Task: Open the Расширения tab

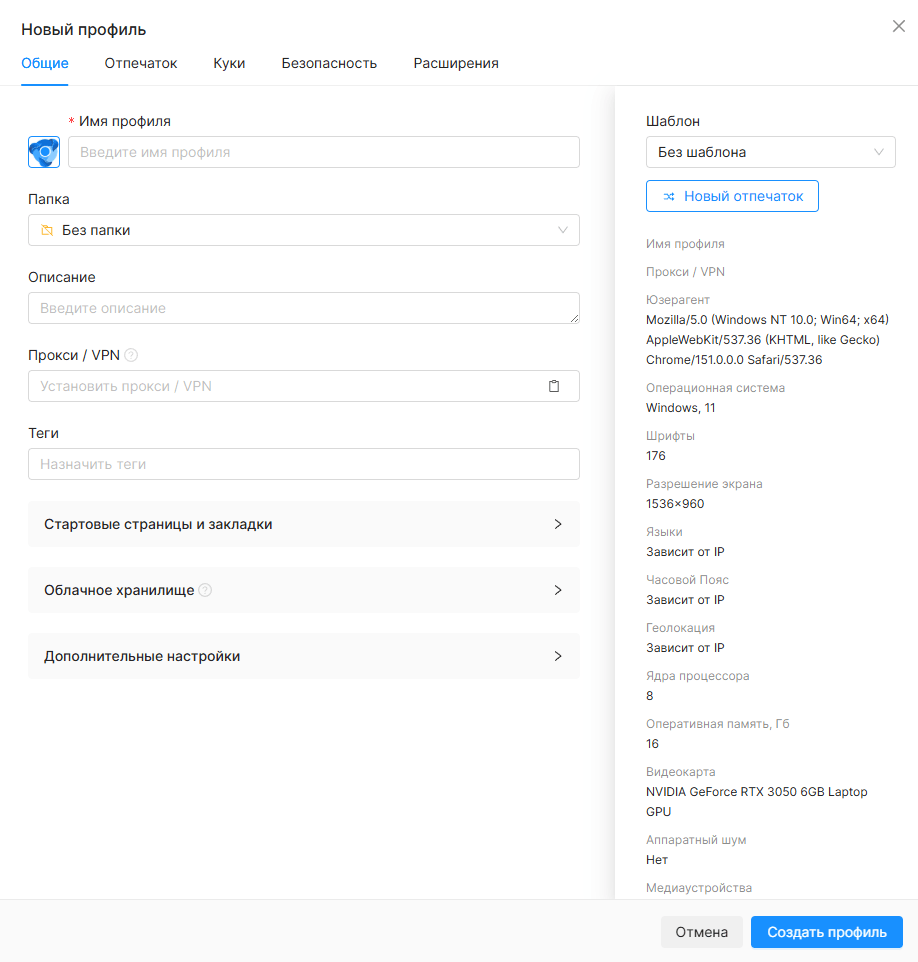Action: pos(456,63)
